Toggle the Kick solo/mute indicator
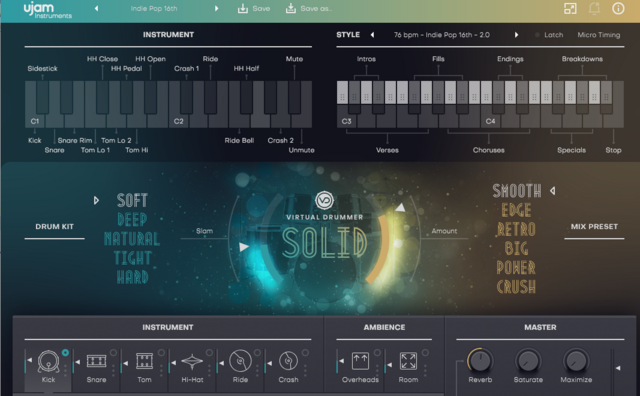640x396 pixels. click(x=65, y=353)
